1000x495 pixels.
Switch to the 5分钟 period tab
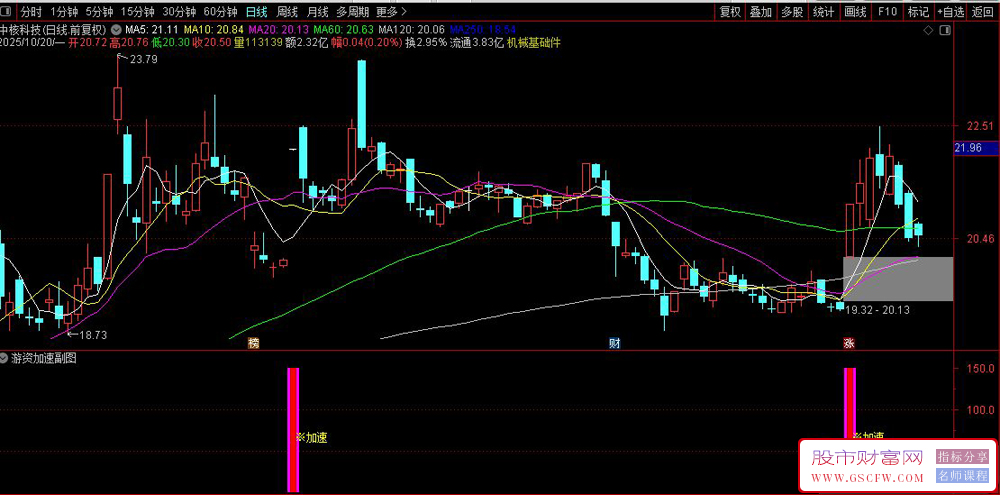(x=99, y=11)
